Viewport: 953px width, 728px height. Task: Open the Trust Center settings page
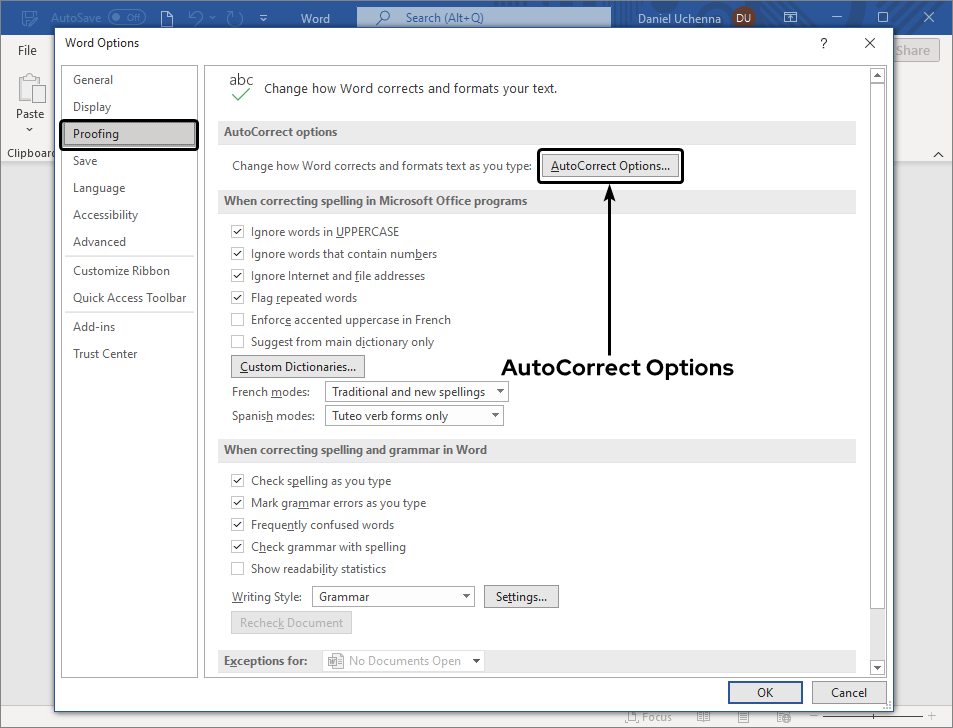point(105,353)
